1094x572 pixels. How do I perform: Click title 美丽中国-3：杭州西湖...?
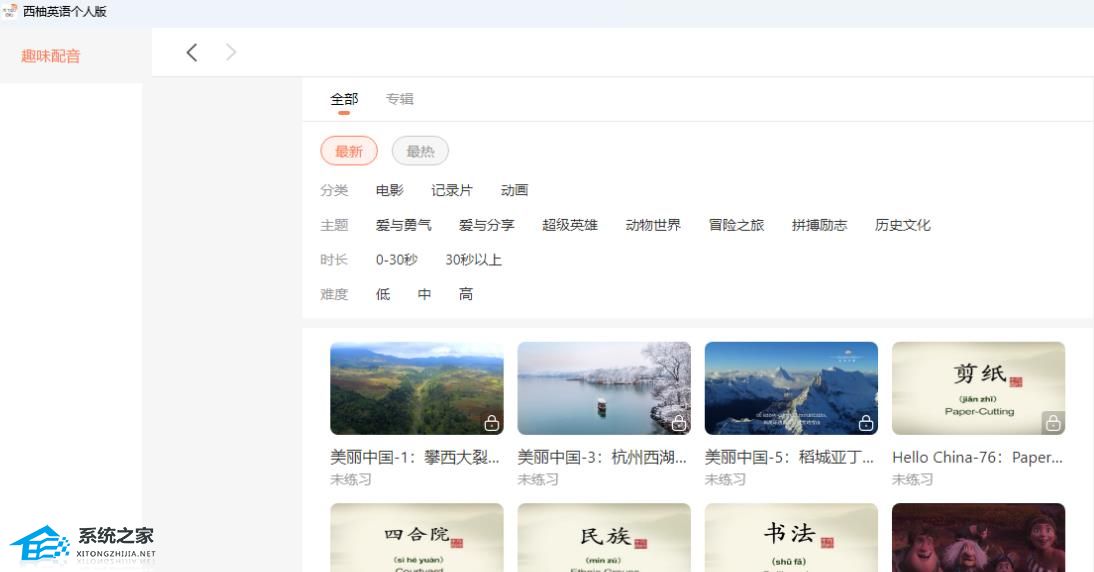click(602, 458)
